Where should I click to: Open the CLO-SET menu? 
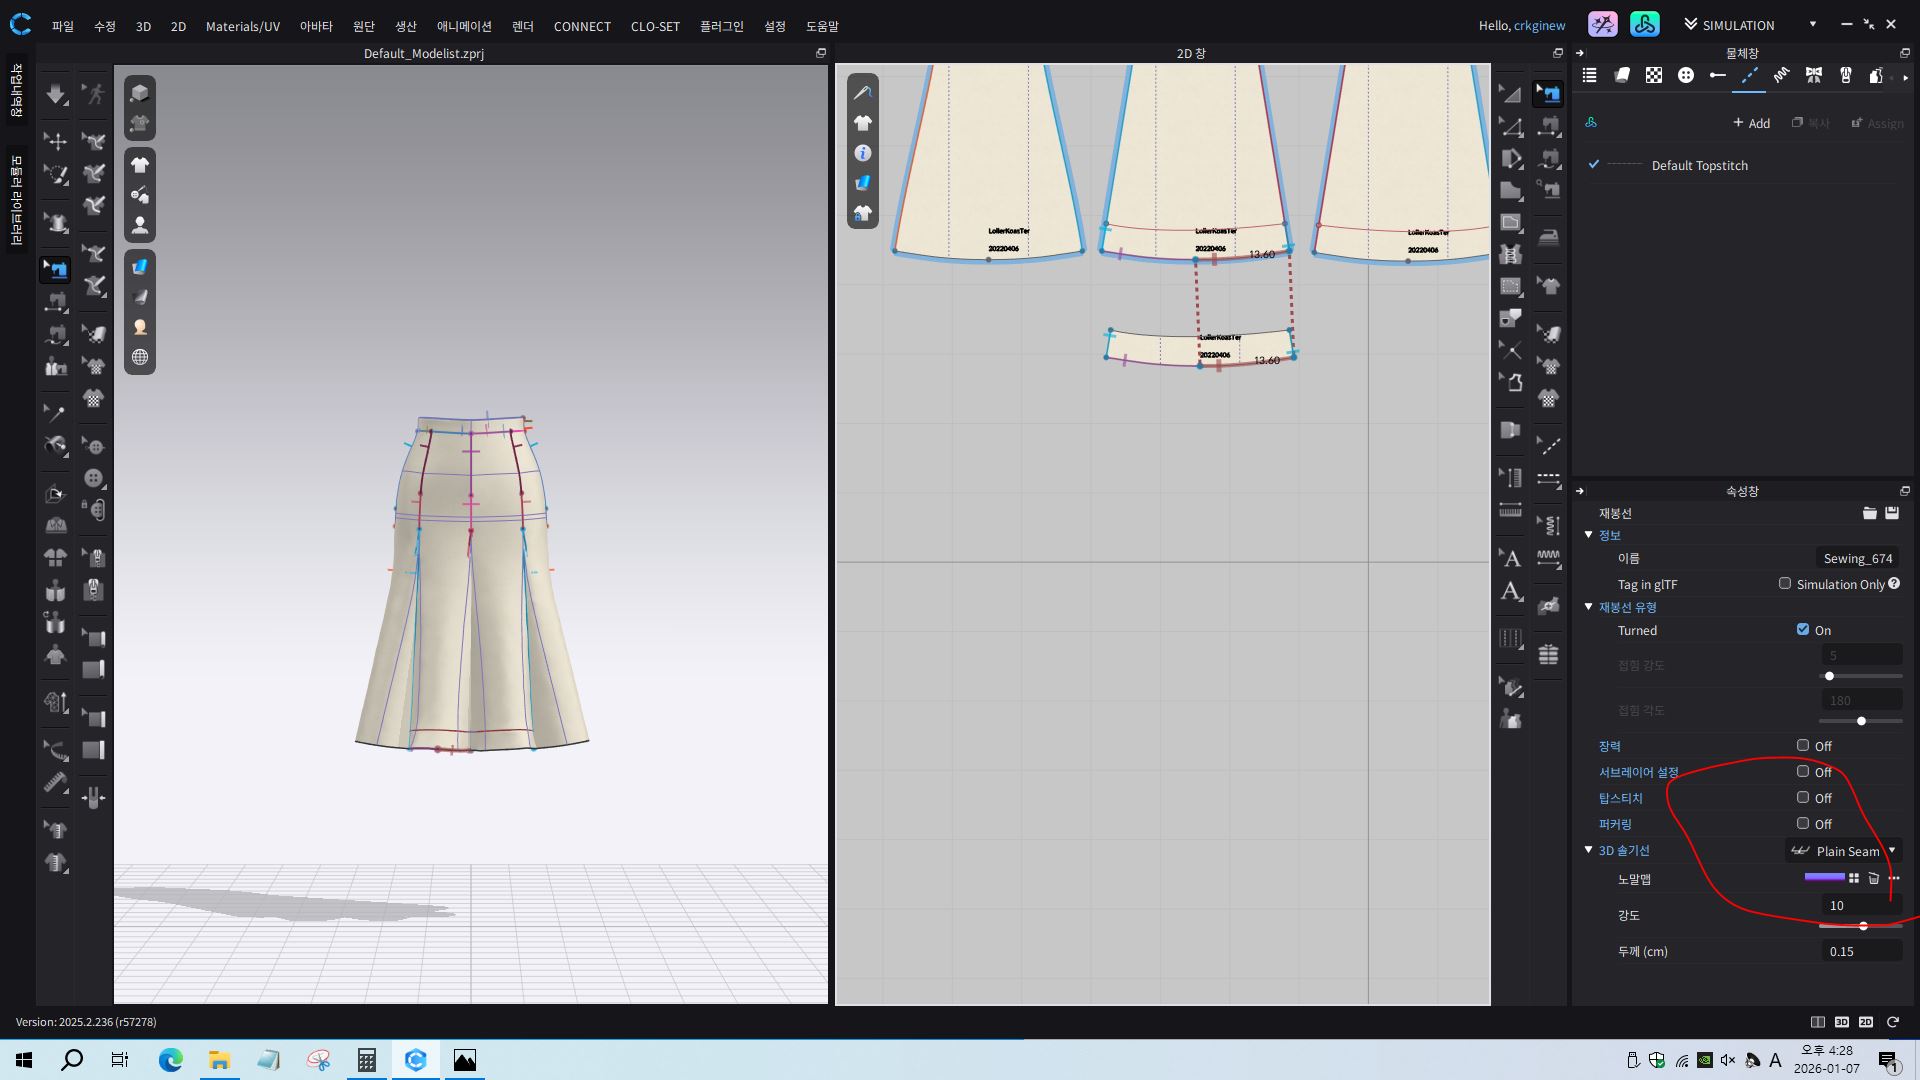pos(655,26)
